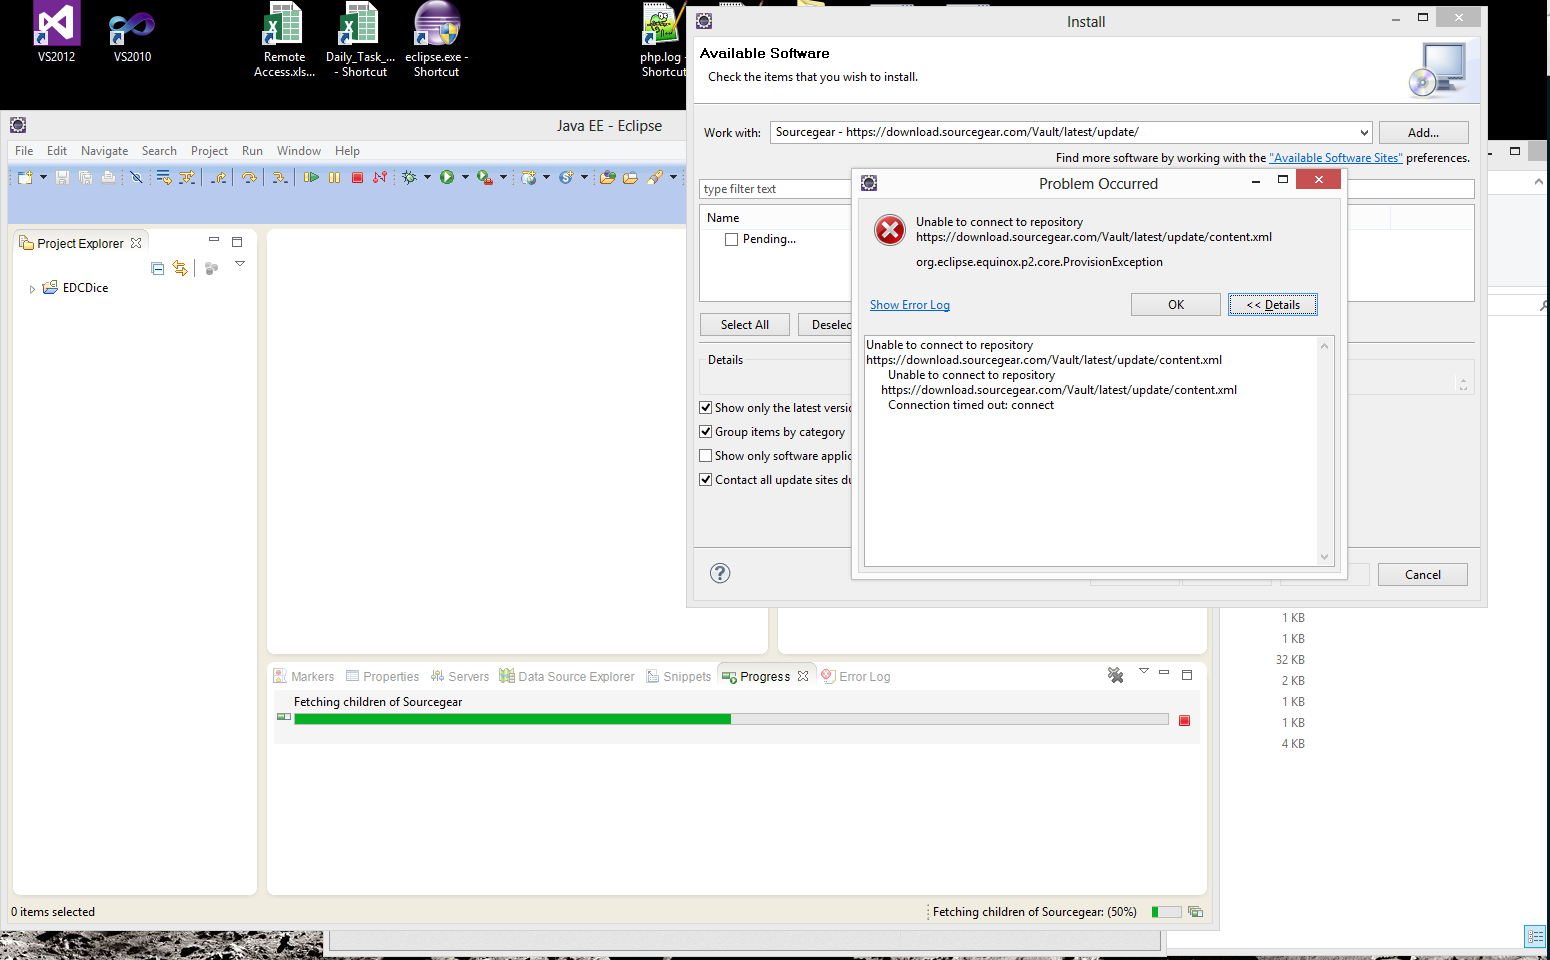Toggle Show only the latest versions checkbox
Viewport: 1550px width, 960px height.
point(706,408)
